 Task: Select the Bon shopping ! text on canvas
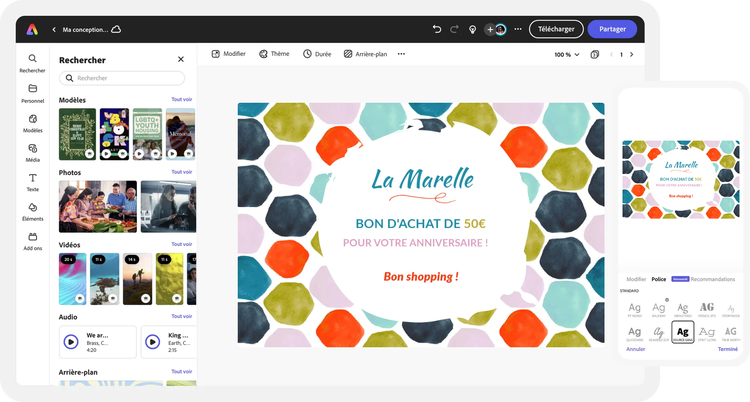pos(421,277)
